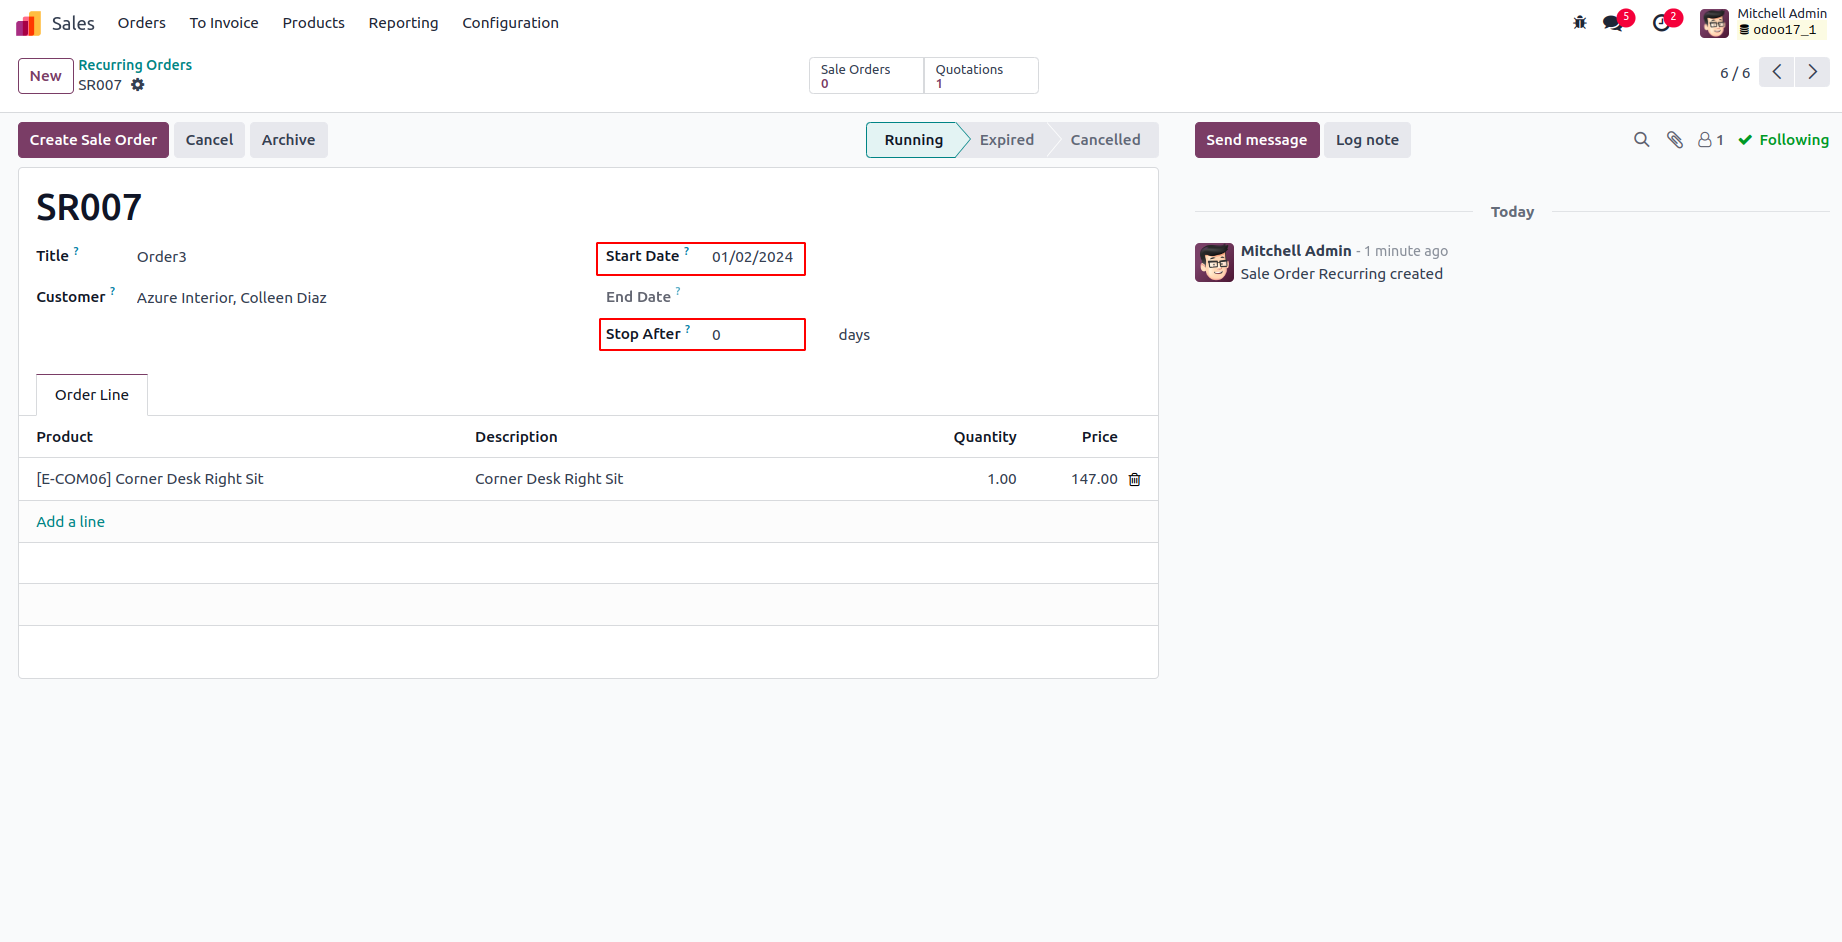Toggle the Following status
This screenshot has width=1842, height=942.
pos(1784,140)
